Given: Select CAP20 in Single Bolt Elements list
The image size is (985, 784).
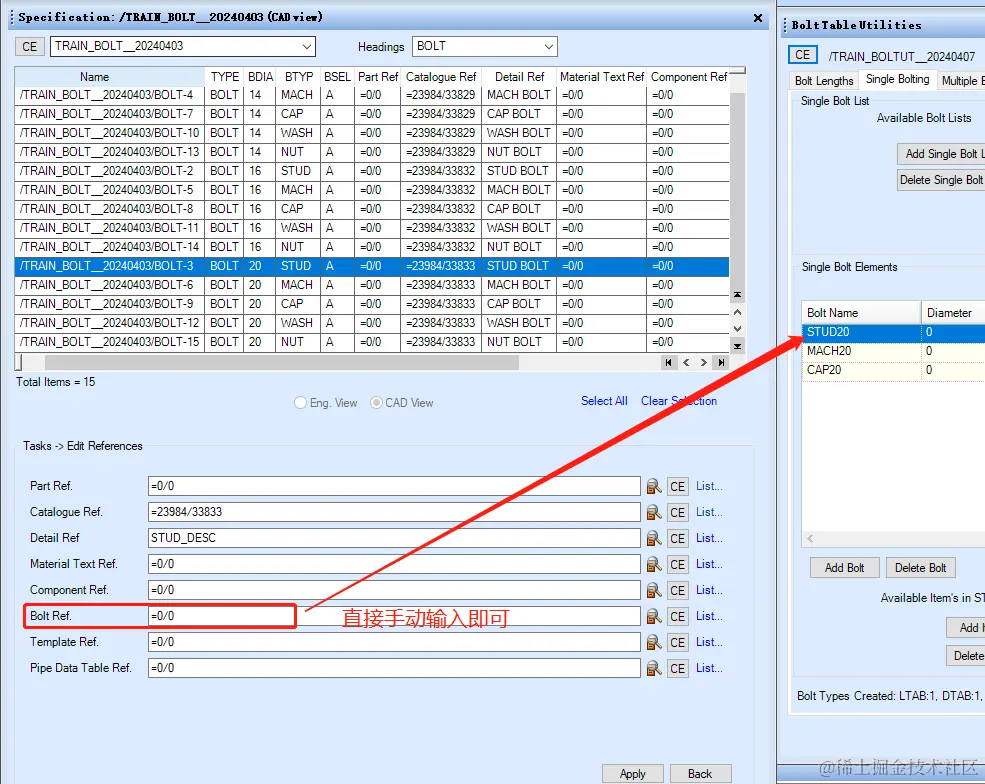Looking at the screenshot, I should click(893, 370).
